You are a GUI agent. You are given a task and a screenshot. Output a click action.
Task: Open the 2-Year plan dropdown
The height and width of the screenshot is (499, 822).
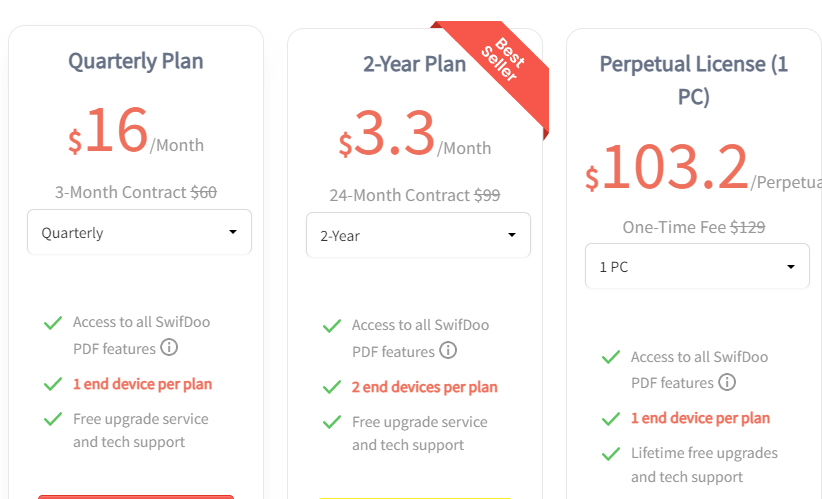[418, 235]
